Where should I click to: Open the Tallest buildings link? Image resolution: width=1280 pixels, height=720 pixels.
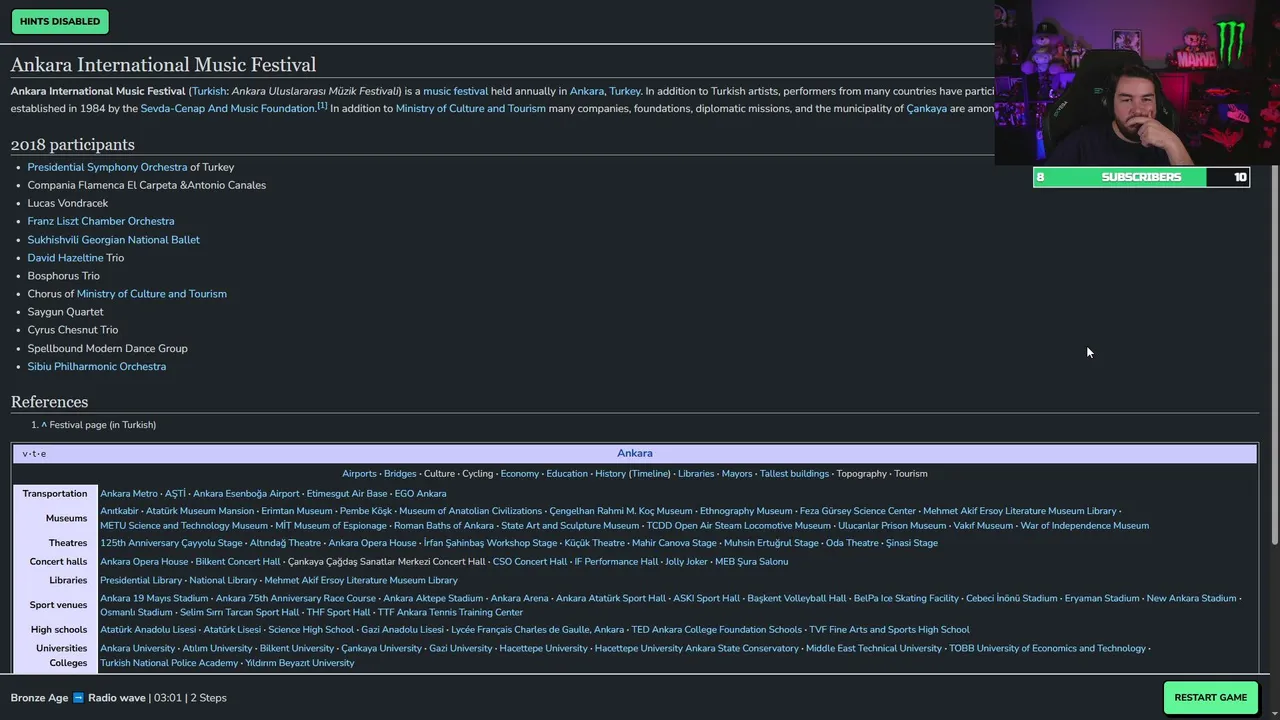[x=794, y=474]
